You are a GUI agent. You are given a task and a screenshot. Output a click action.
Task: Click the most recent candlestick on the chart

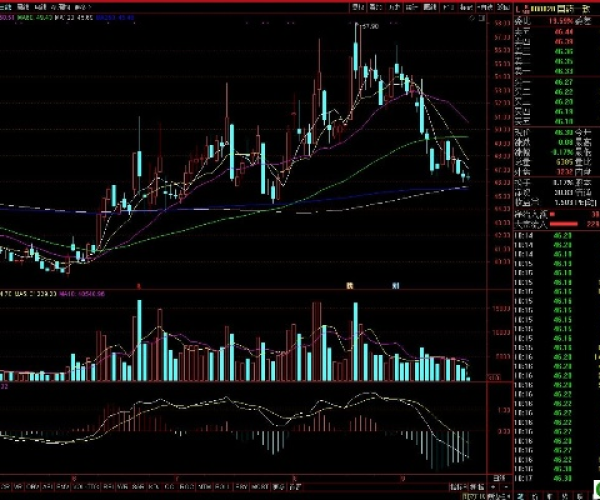466,177
